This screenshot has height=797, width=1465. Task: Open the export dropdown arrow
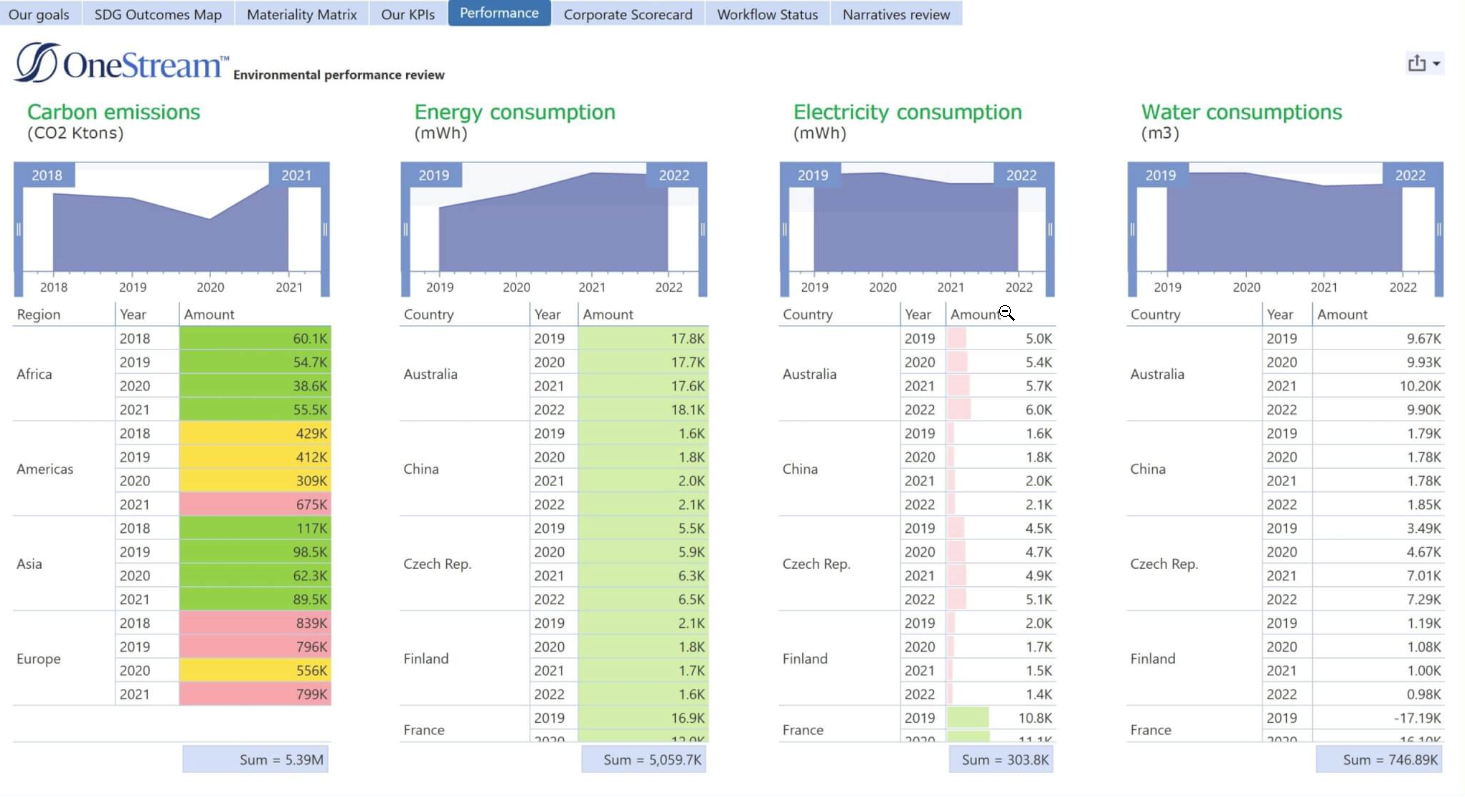pyautogui.click(x=1437, y=65)
